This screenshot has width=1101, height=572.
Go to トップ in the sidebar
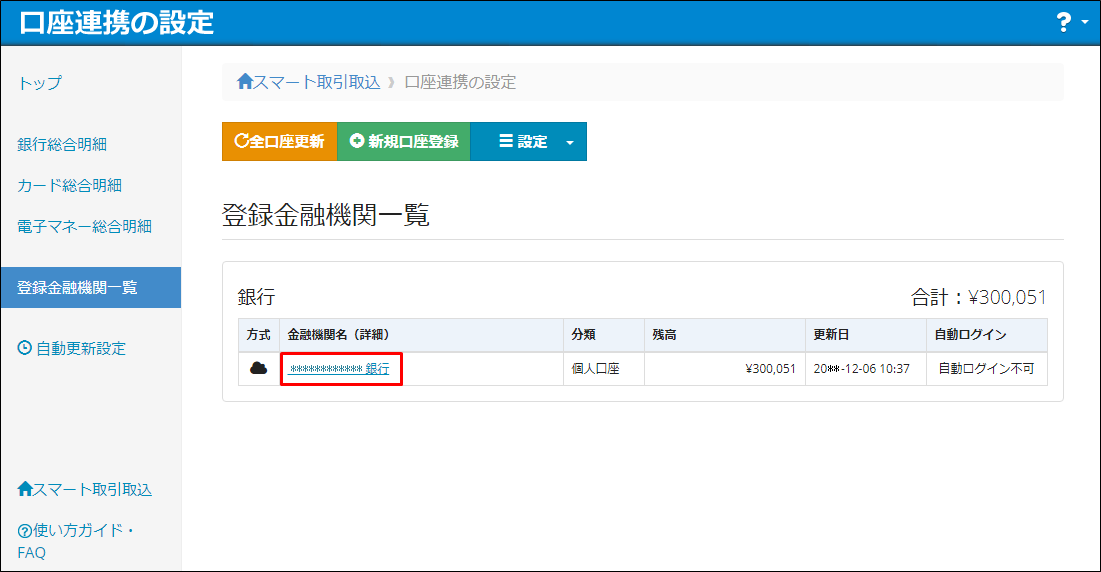click(39, 83)
